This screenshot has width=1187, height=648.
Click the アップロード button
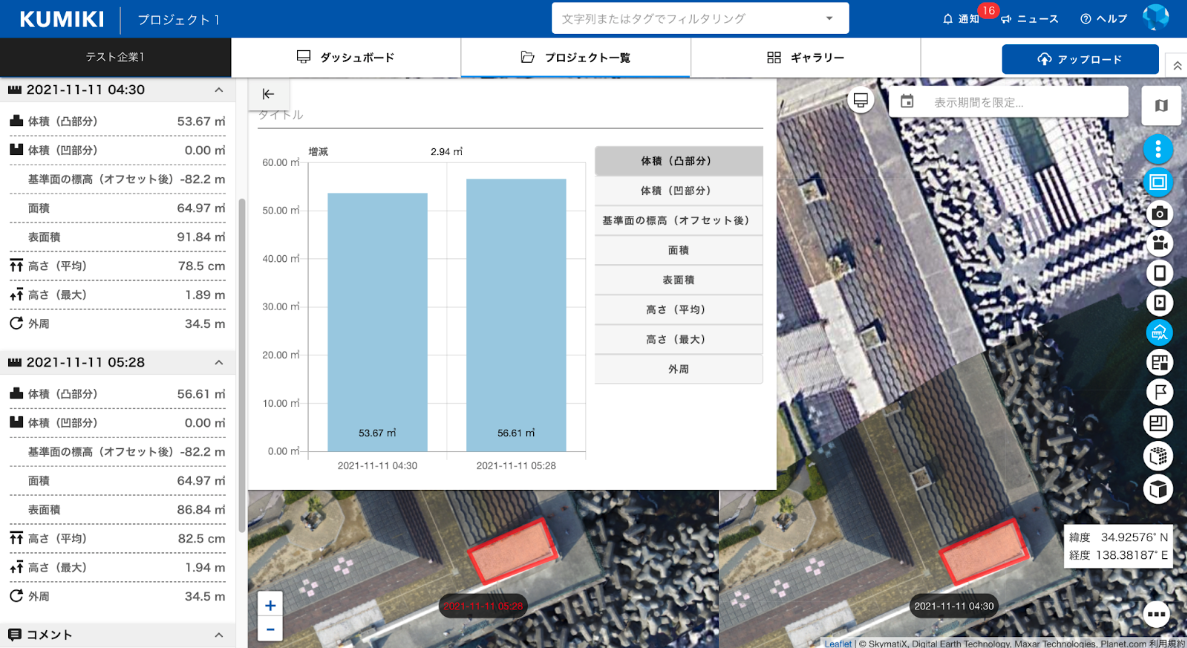click(1080, 59)
